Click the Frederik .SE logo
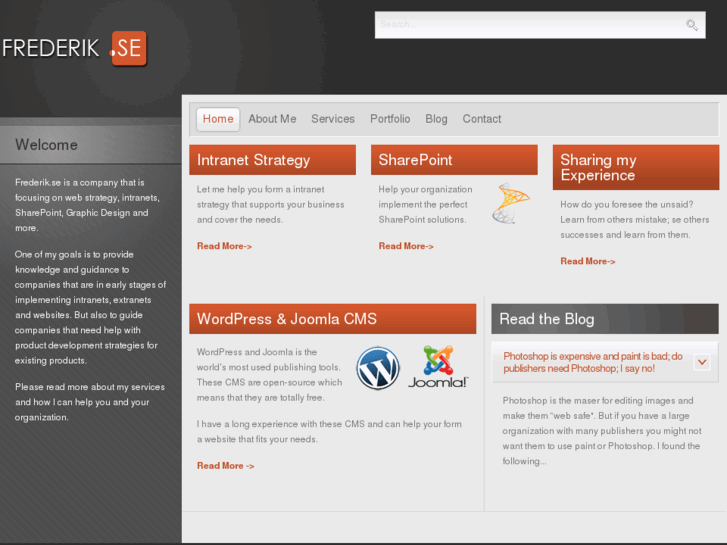 [74, 48]
